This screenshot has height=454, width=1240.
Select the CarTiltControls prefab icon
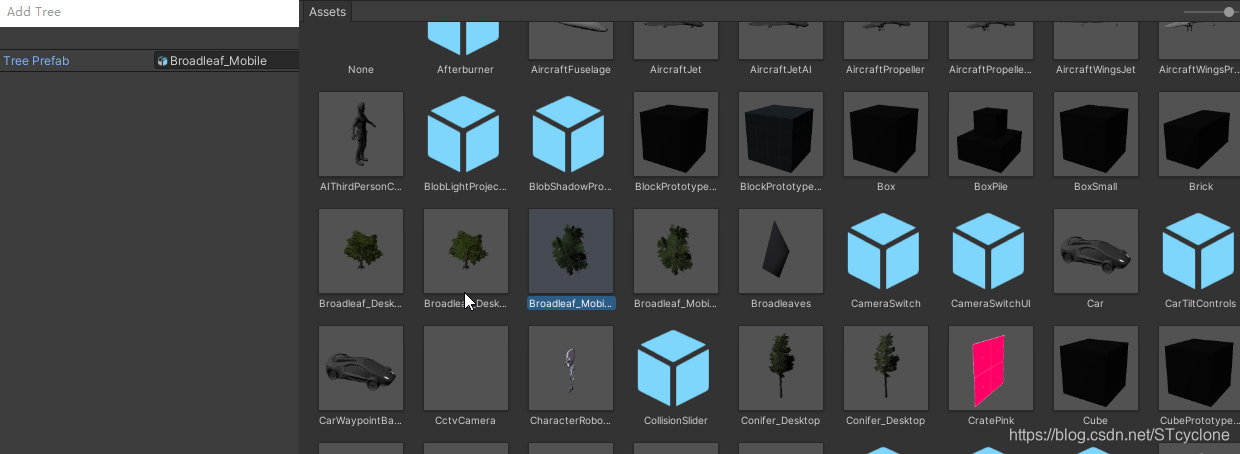click(1200, 251)
